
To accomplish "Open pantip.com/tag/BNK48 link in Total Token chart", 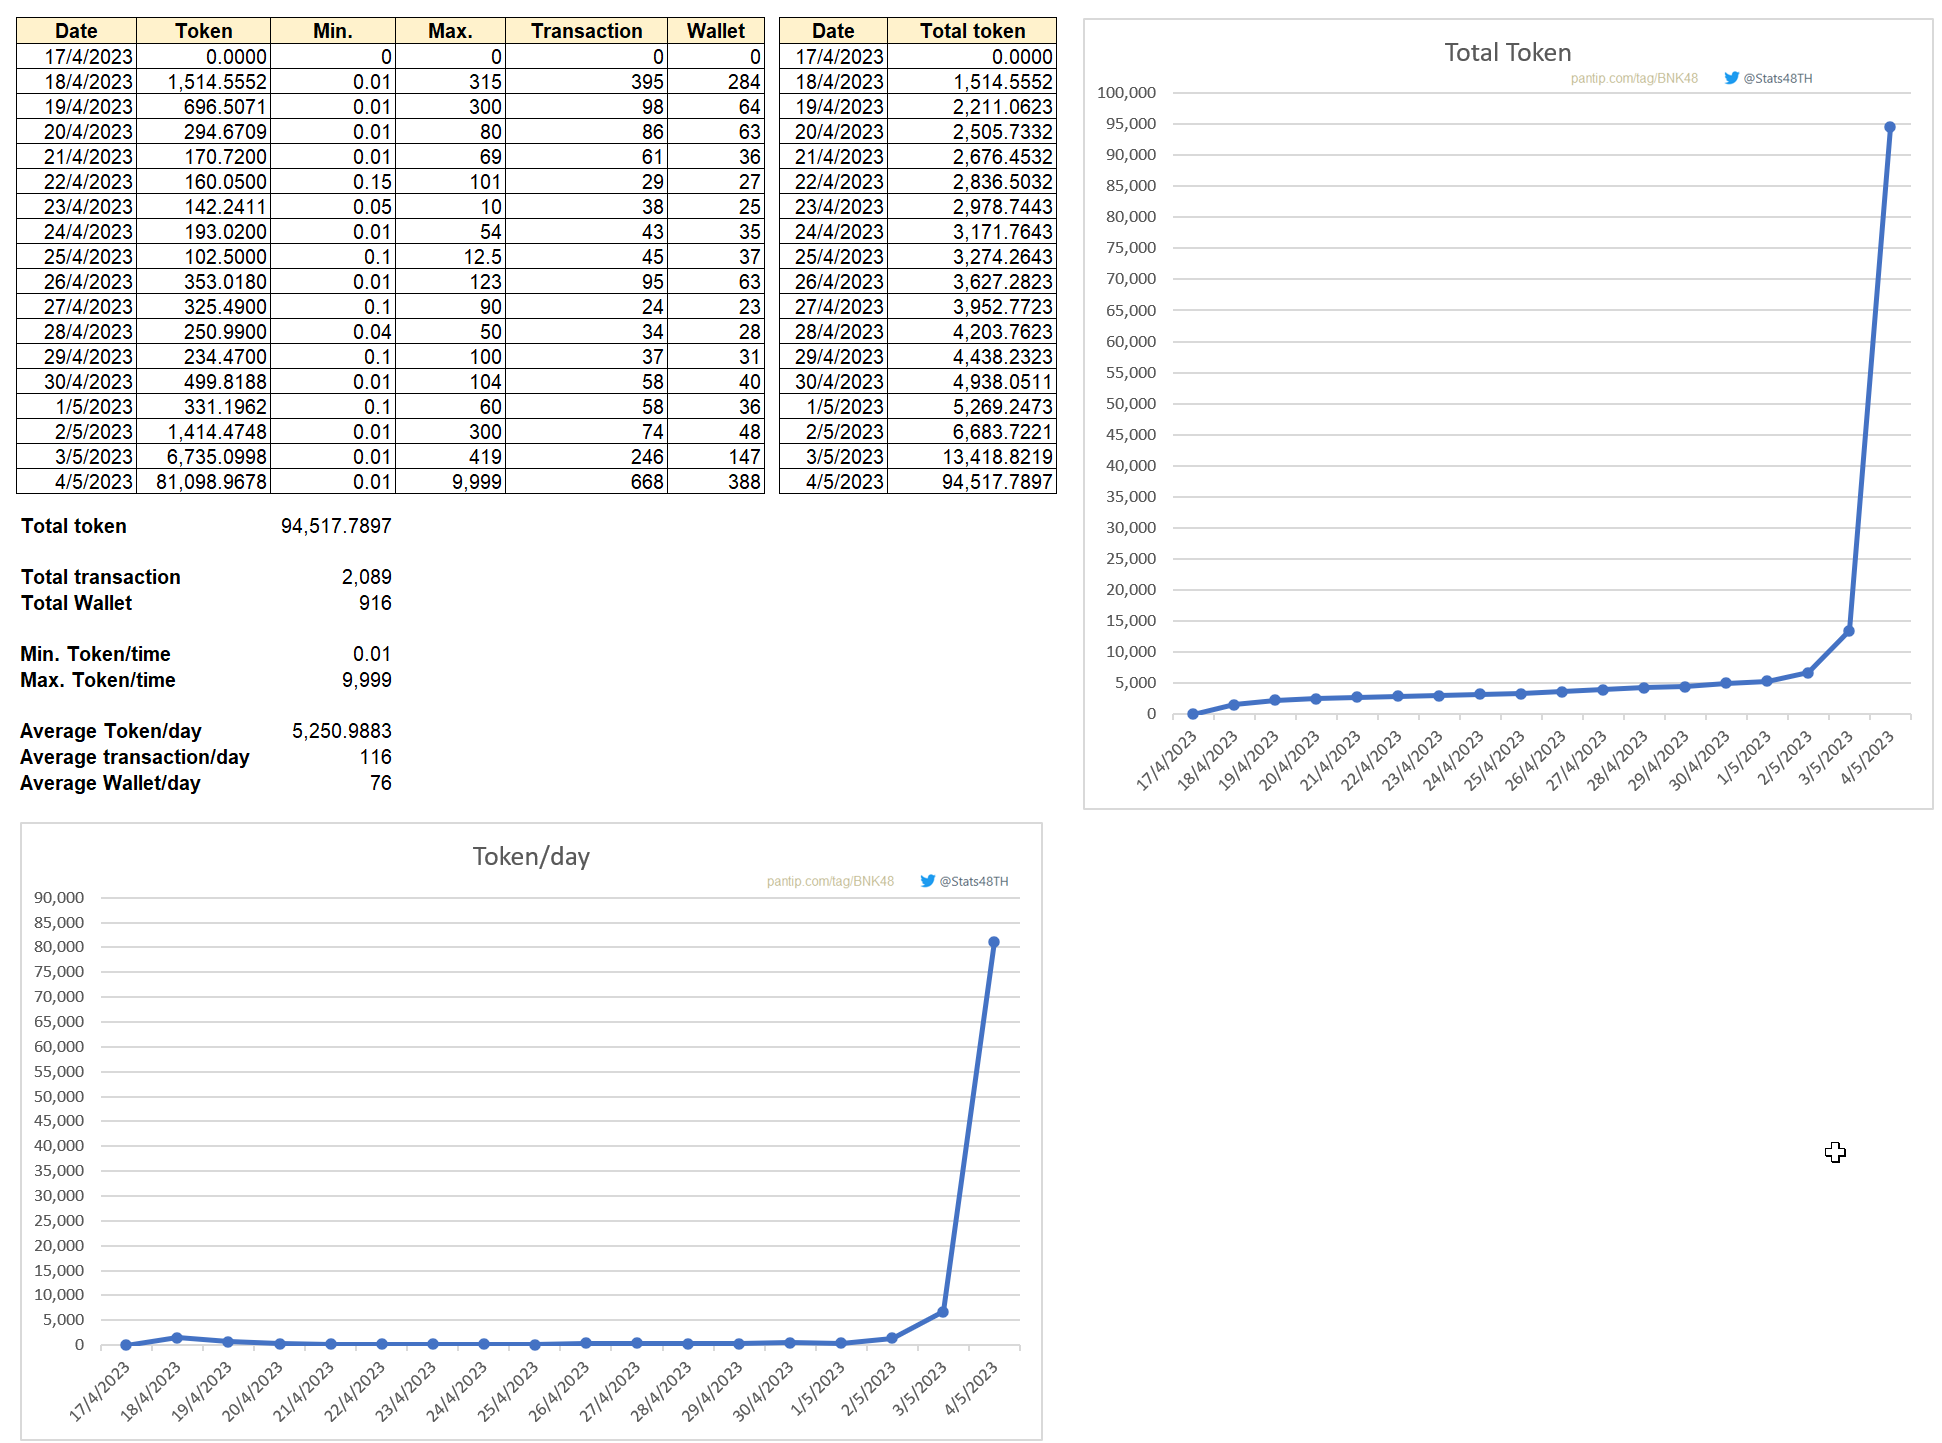I will click(x=1634, y=78).
